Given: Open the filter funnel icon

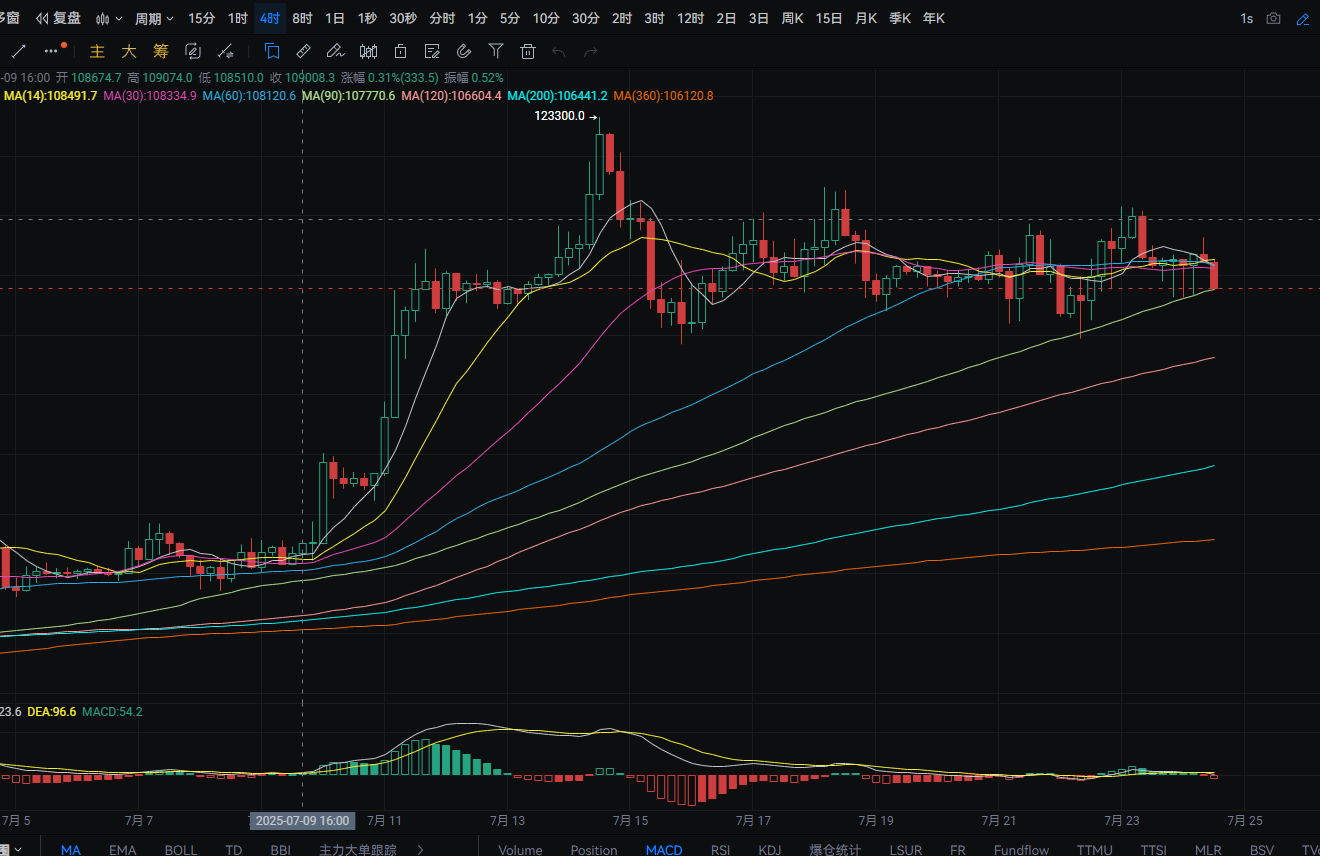Looking at the screenshot, I should tap(496, 51).
